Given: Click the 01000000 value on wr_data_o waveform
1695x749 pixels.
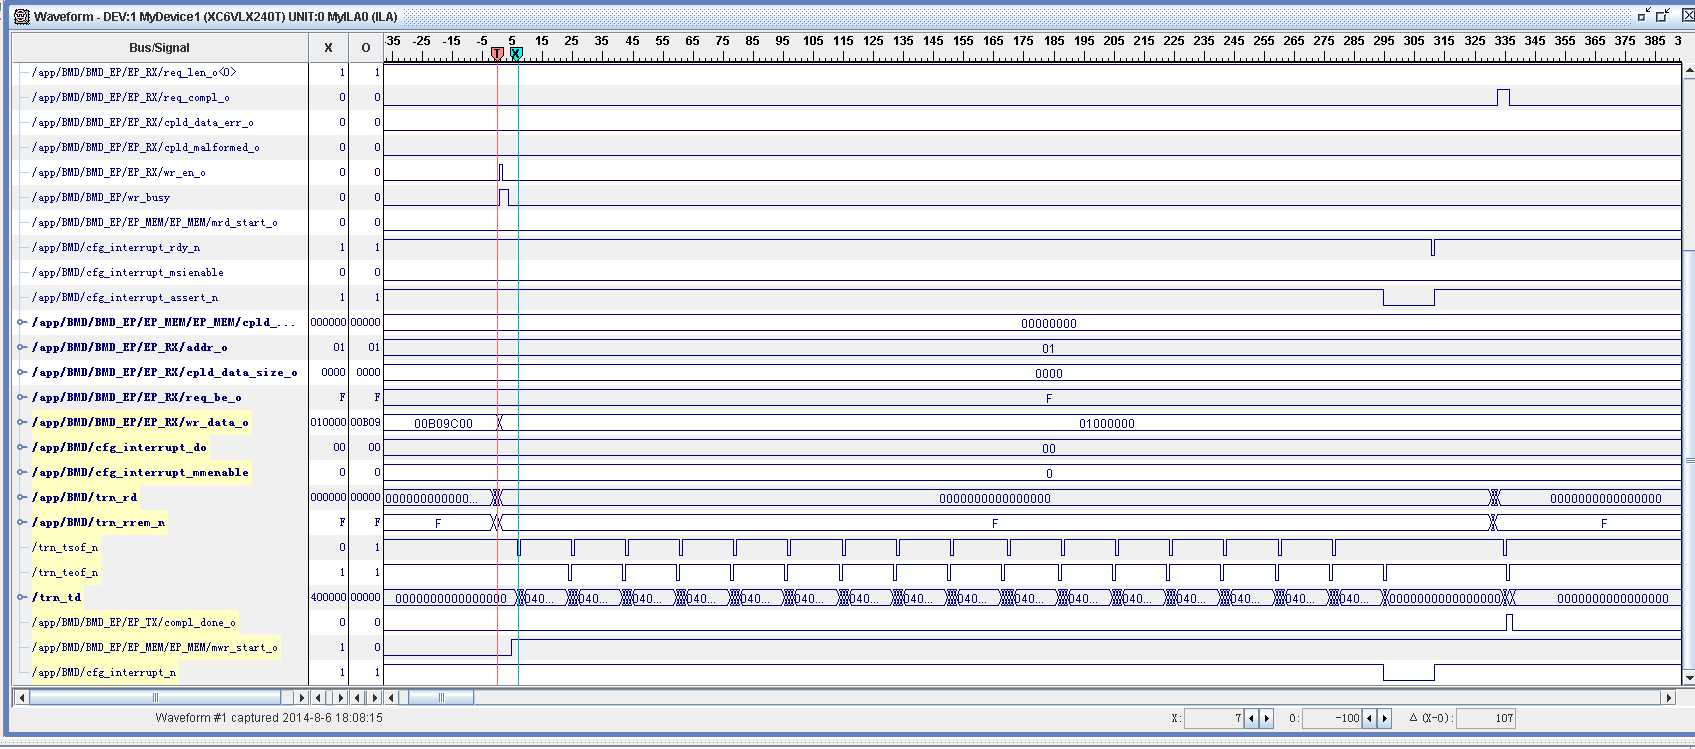Looking at the screenshot, I should tap(1106, 424).
